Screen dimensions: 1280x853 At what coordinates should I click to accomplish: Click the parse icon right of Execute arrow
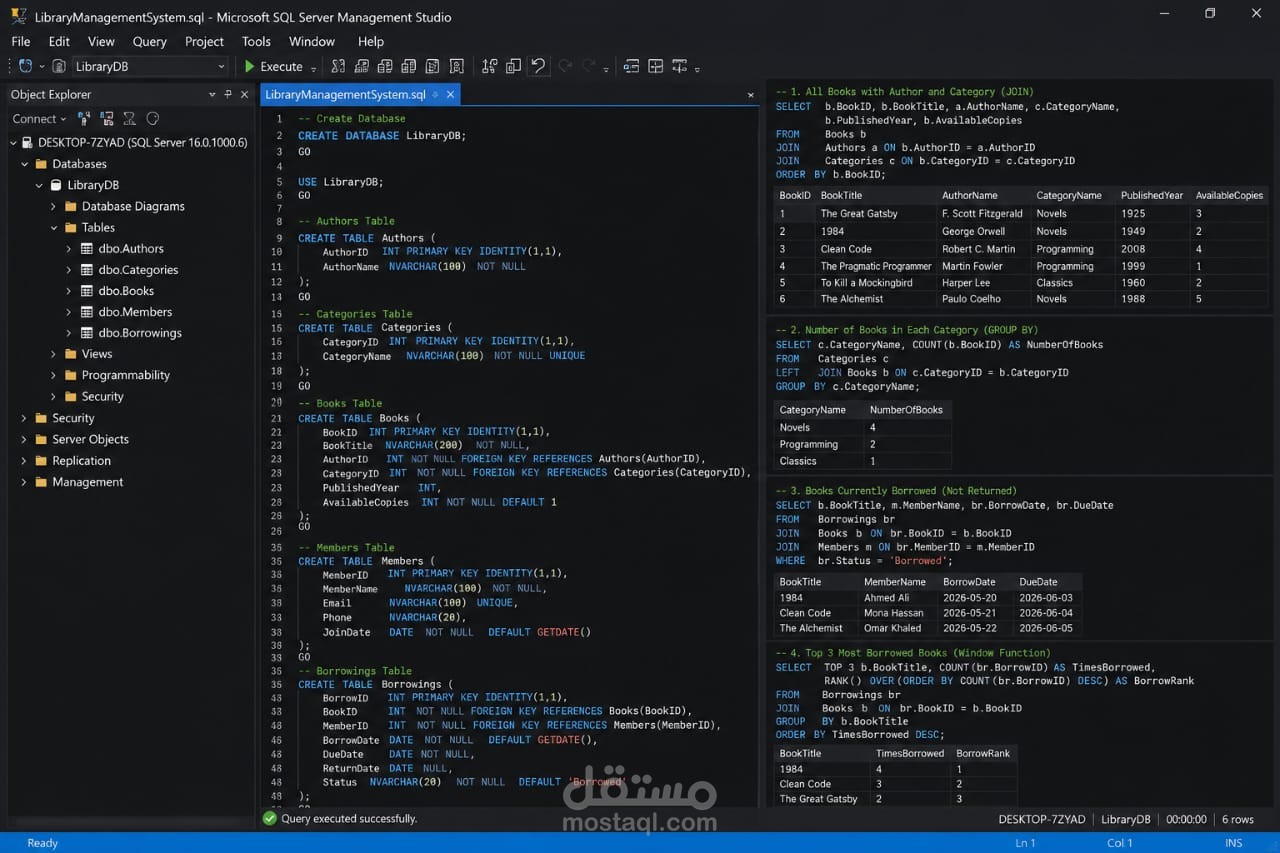pyautogui.click(x=338, y=66)
